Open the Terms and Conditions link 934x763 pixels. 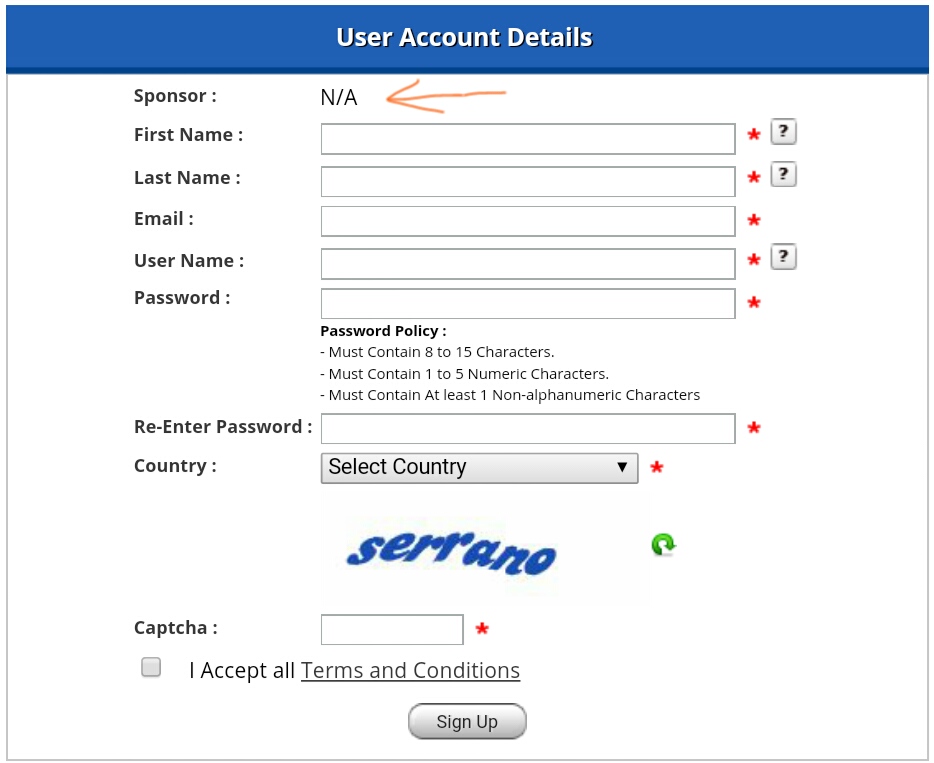coord(410,670)
